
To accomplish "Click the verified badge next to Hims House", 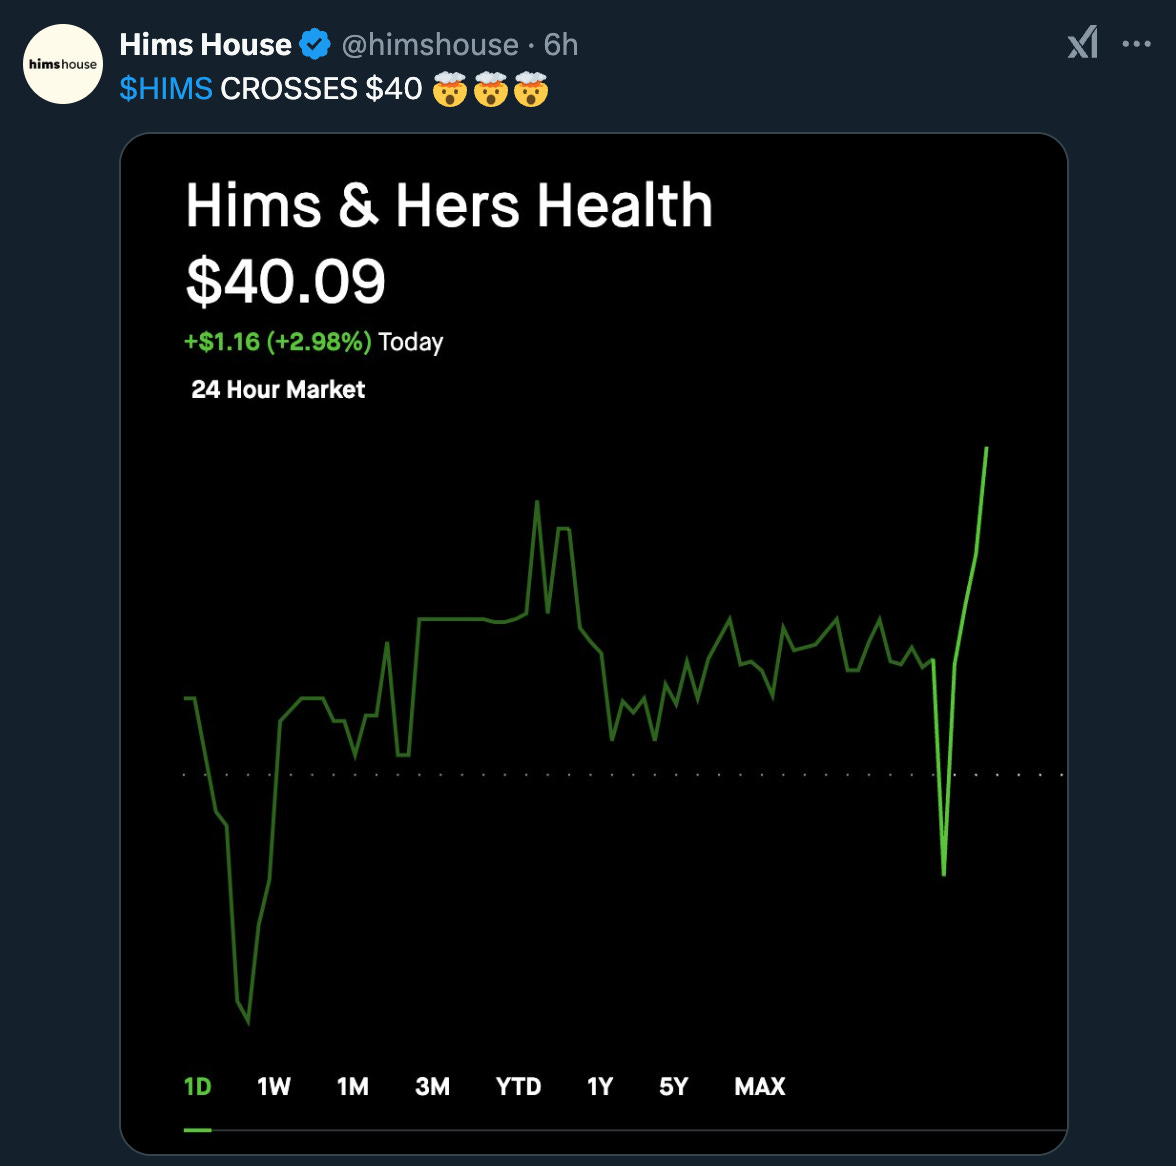I will (x=316, y=44).
